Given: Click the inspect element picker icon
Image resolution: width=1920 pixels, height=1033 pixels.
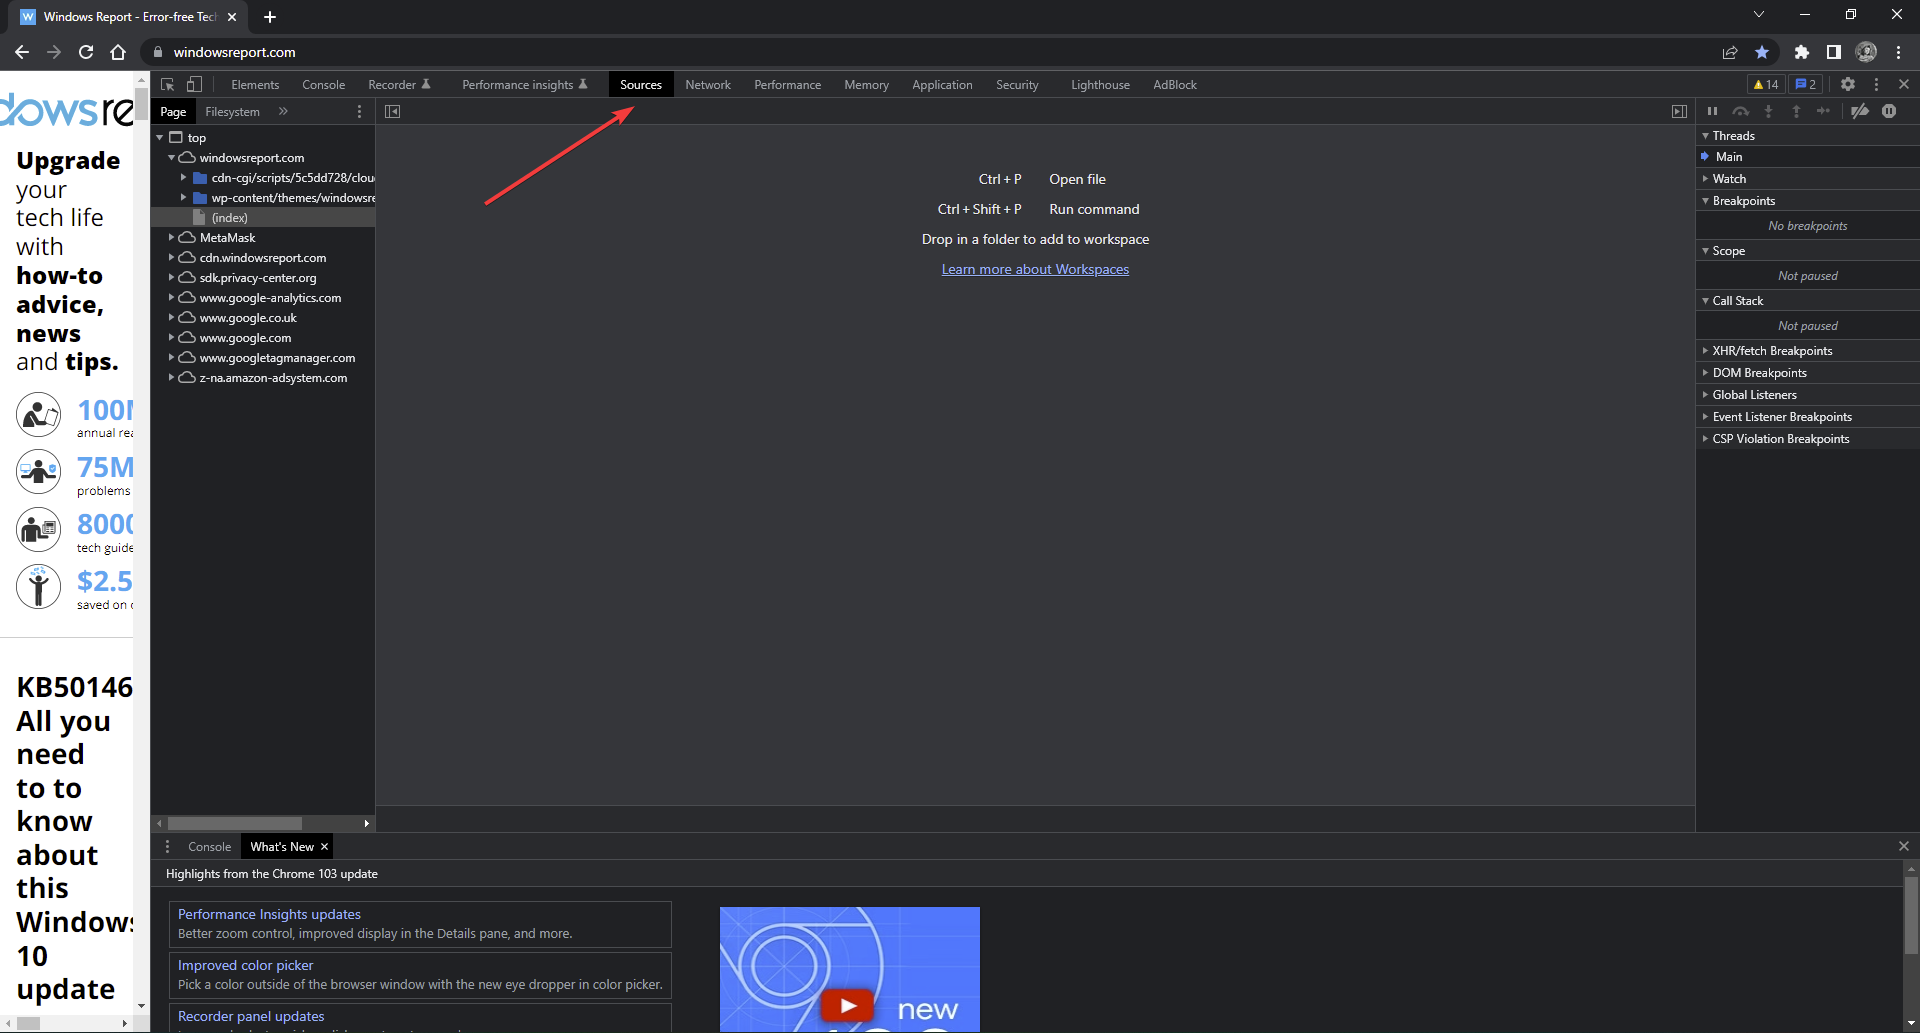Looking at the screenshot, I should (167, 85).
